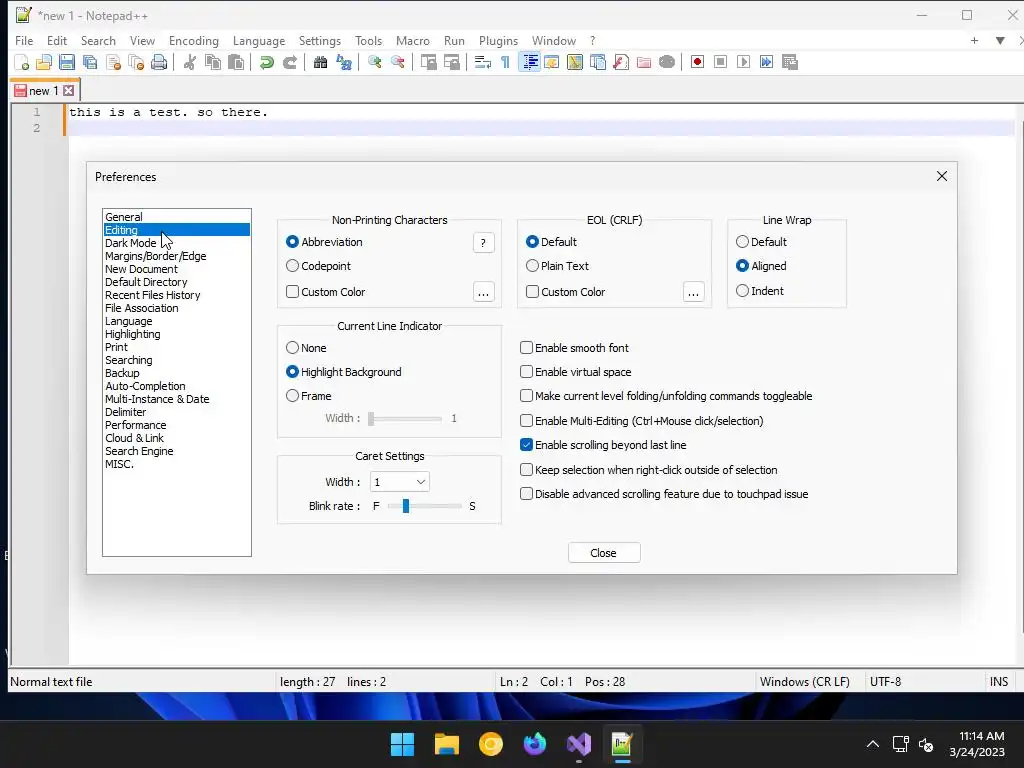
Task: Click the Open file toolbar icon
Action: coord(44,62)
